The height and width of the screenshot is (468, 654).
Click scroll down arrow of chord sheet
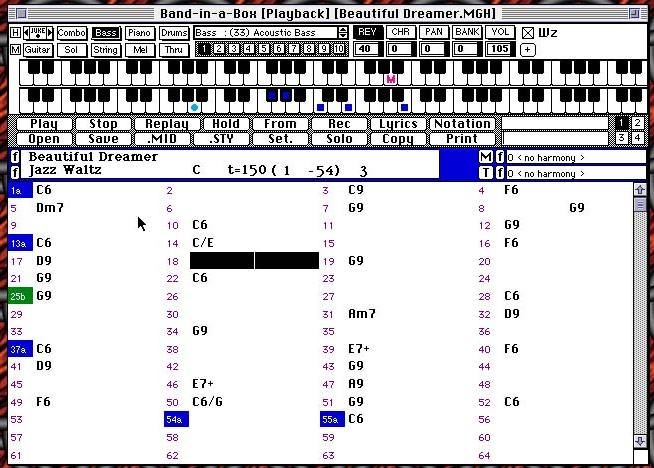[640, 441]
